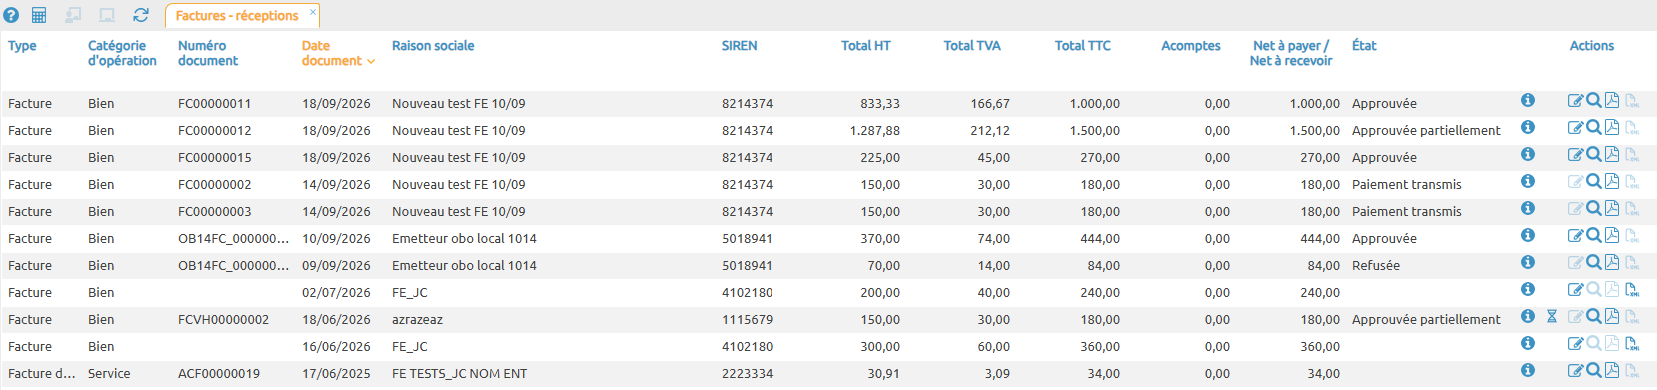The width and height of the screenshot is (1657, 390).
Task: Click date 17/06/2025 cell
Action: [336, 374]
